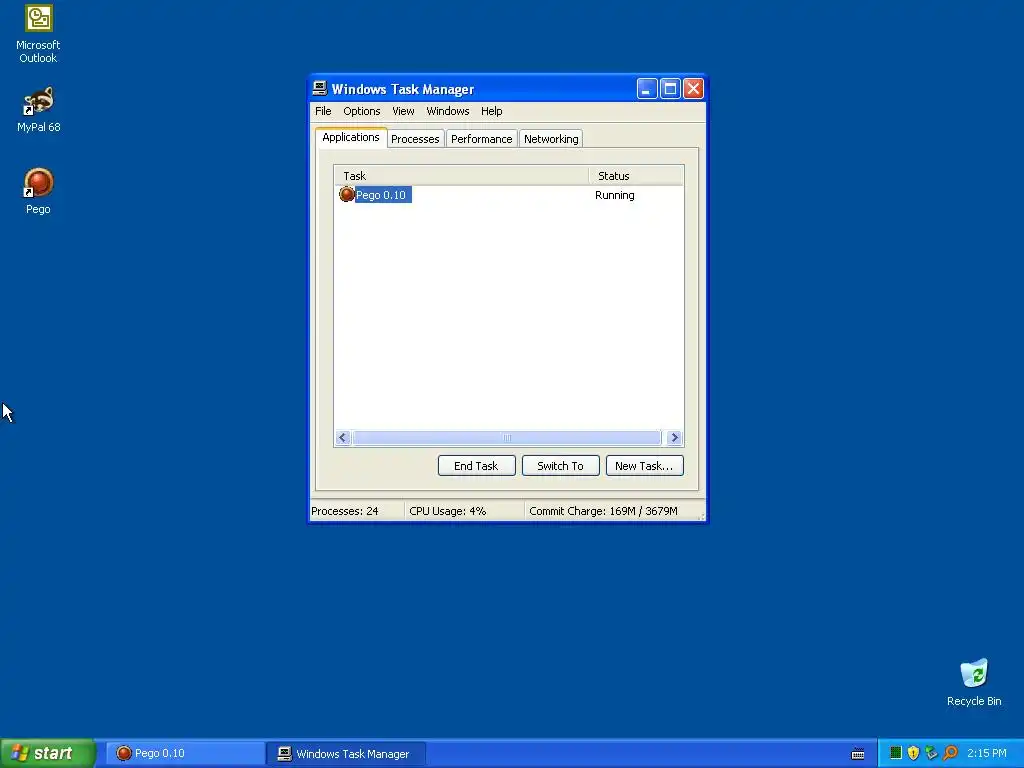Open the File menu
Viewport: 1024px width, 768px height.
323,111
